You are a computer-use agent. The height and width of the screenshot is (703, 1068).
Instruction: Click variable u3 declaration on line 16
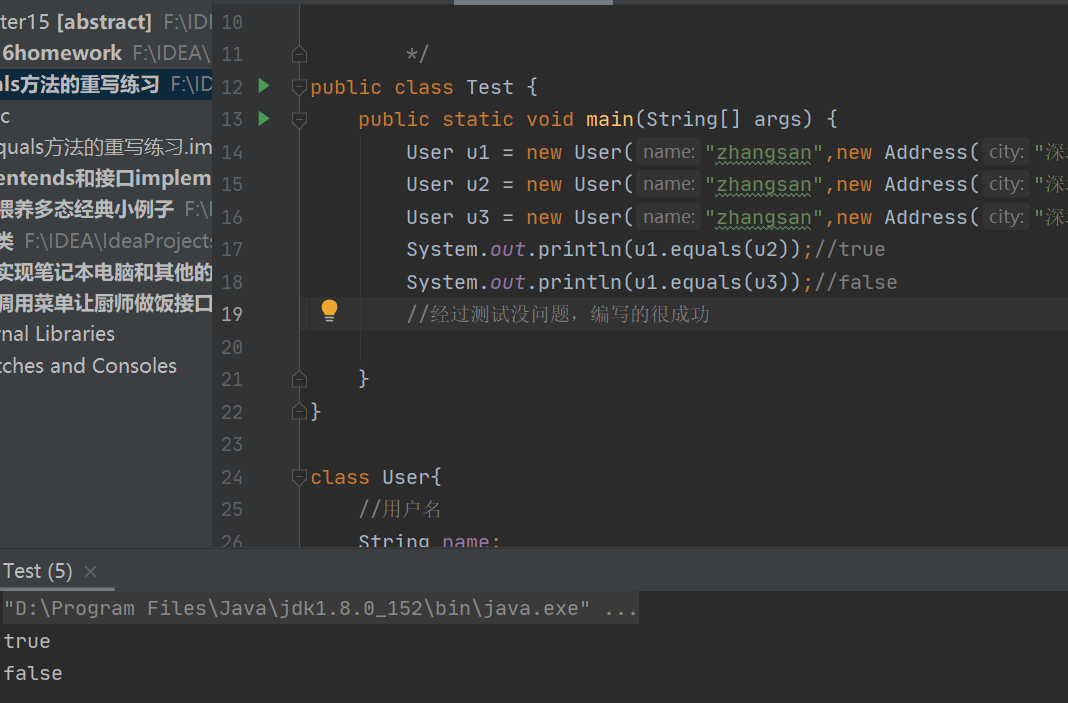(x=477, y=217)
